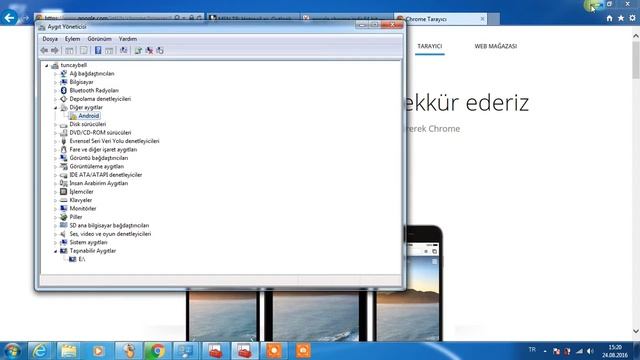
Task: Expand Ağ bağdaştırıcıları node
Action: click(56, 74)
